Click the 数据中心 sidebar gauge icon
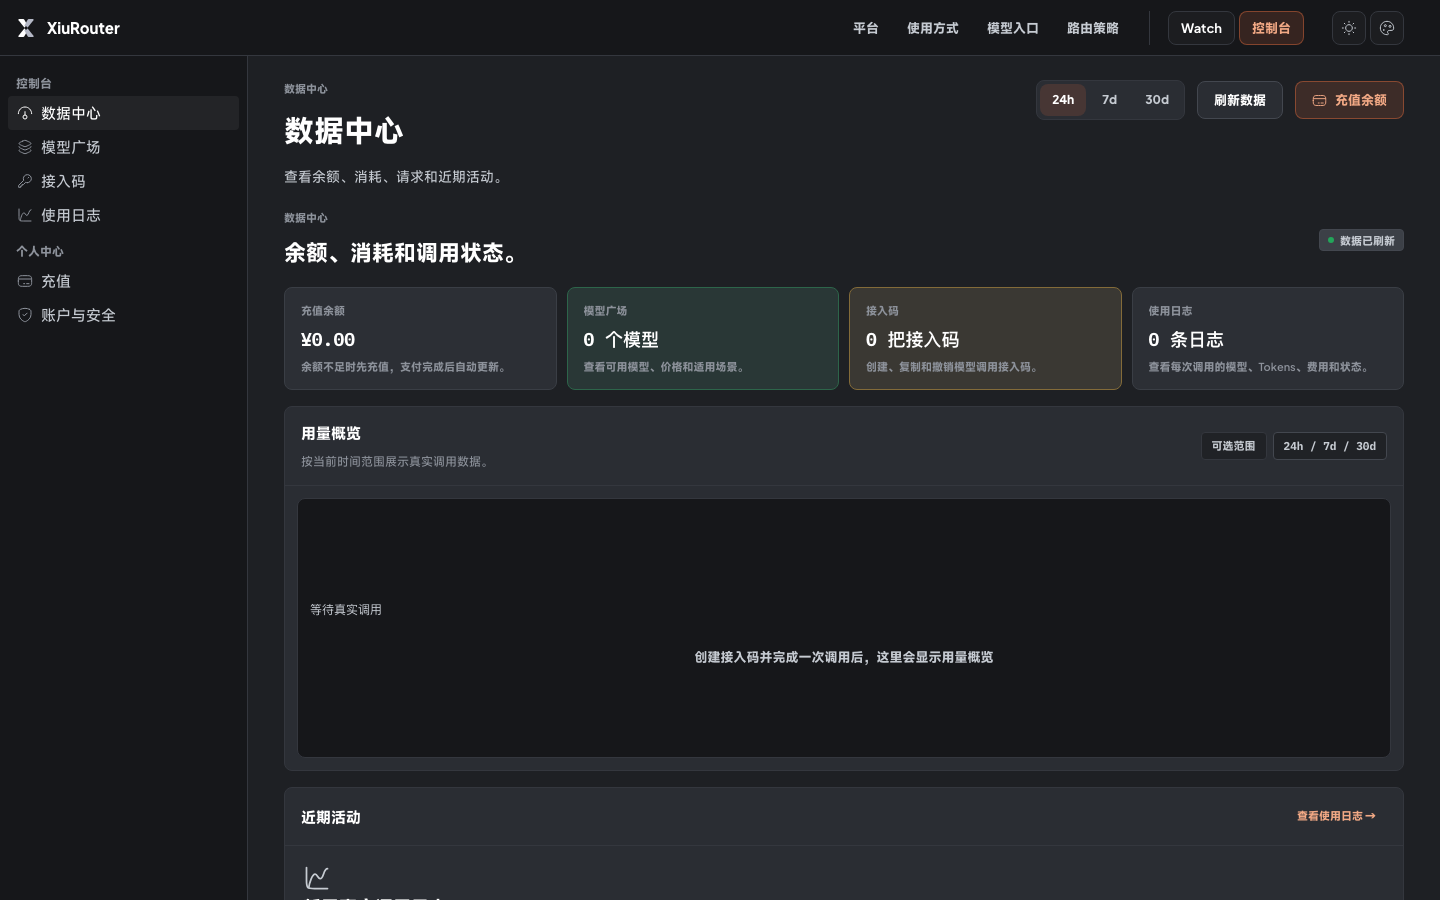Image resolution: width=1440 pixels, height=900 pixels. pos(25,113)
